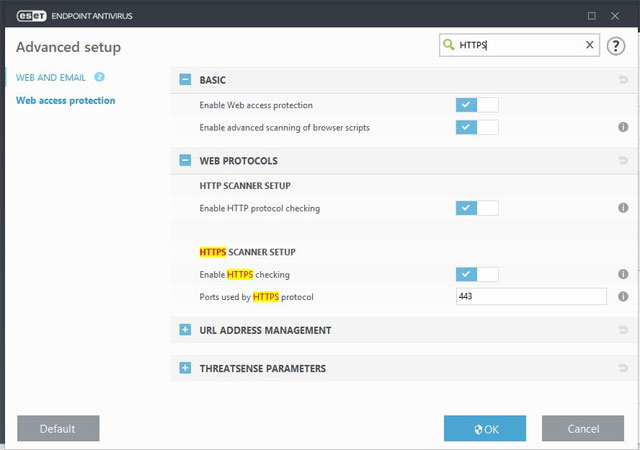Expand the URL ADDRESS MANAGEMENT section
The image size is (640, 450).
185,330
